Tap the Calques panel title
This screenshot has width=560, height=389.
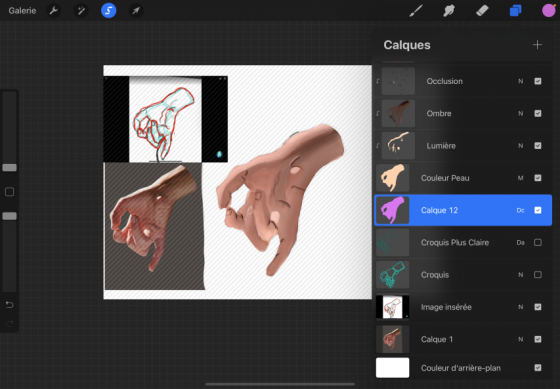(407, 45)
